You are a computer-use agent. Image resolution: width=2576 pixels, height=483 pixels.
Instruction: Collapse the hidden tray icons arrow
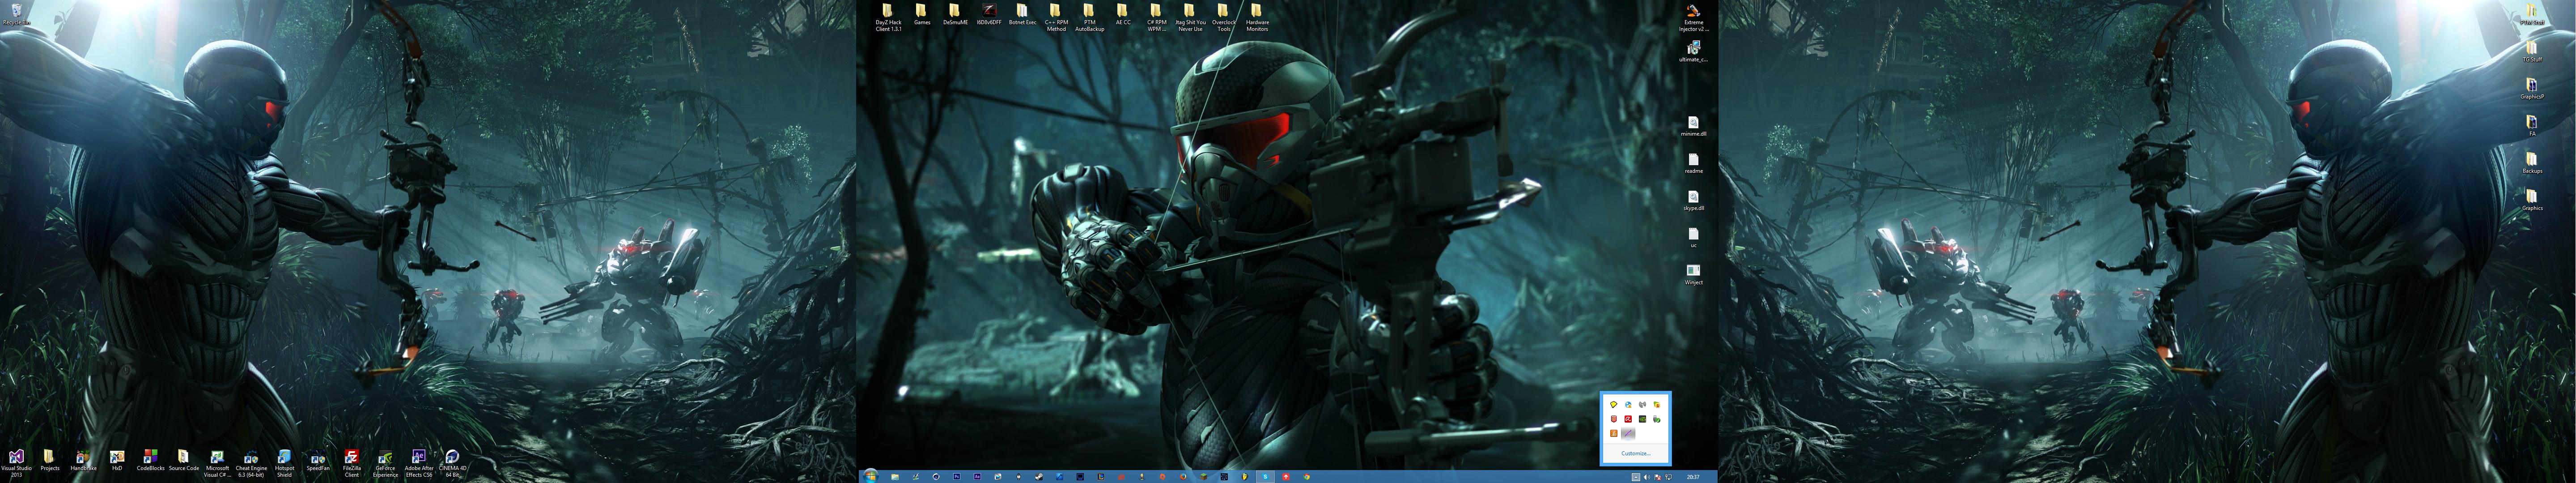[1636, 477]
